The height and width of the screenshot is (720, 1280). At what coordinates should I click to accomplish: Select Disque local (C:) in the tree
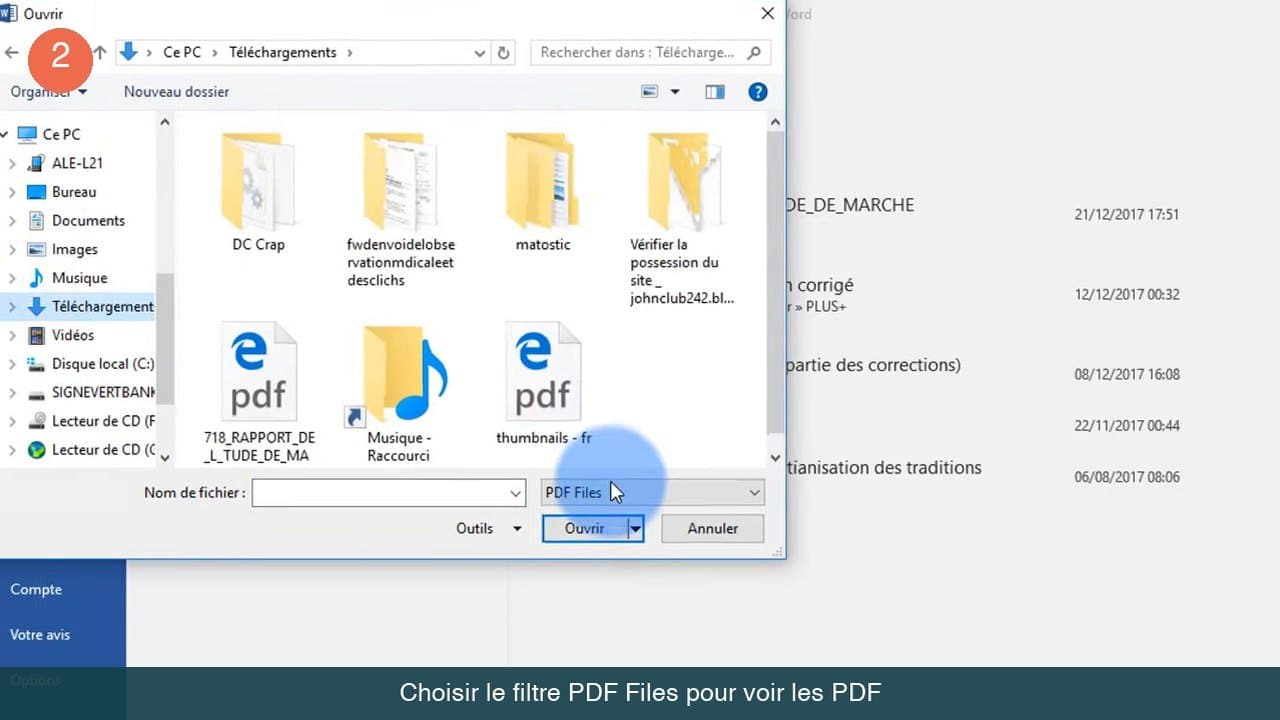point(103,364)
